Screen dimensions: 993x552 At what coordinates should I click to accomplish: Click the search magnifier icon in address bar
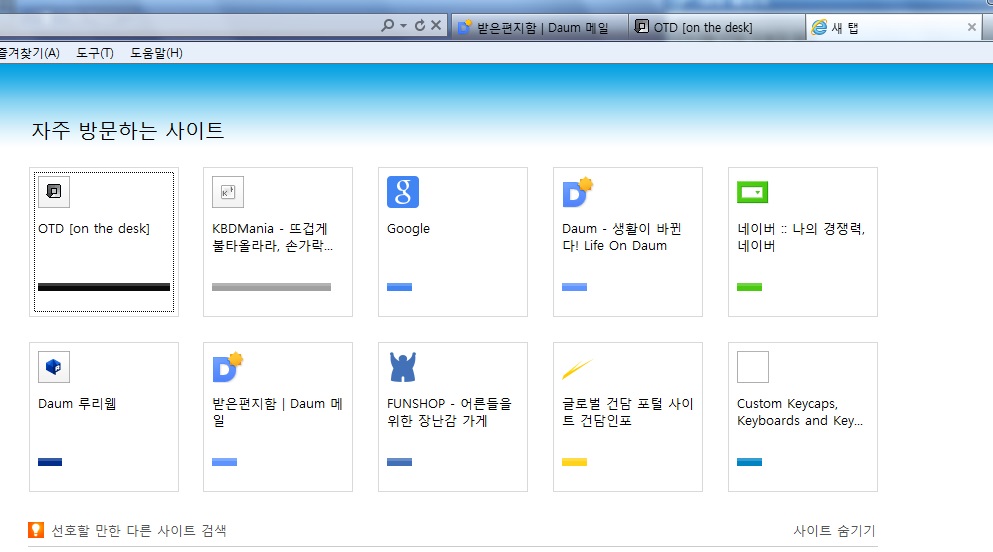[387, 25]
